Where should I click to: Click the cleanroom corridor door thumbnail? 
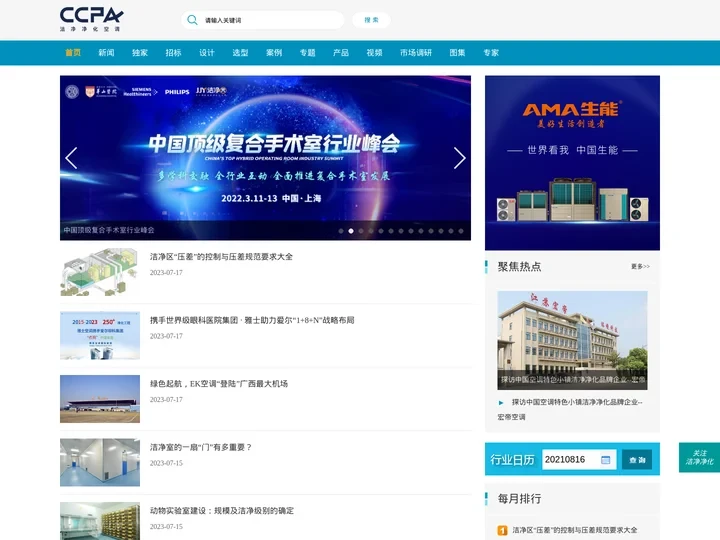(100, 462)
